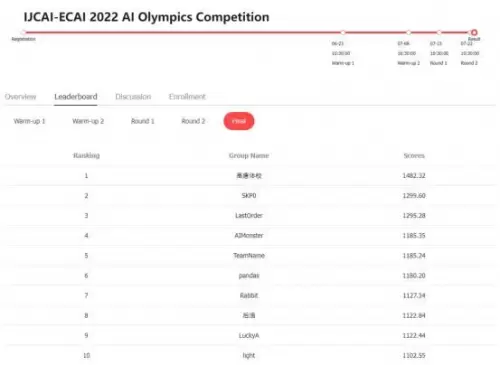500x365 pixels.
Task: Click the Warm-up 1 timeline marker
Action: 343,32
